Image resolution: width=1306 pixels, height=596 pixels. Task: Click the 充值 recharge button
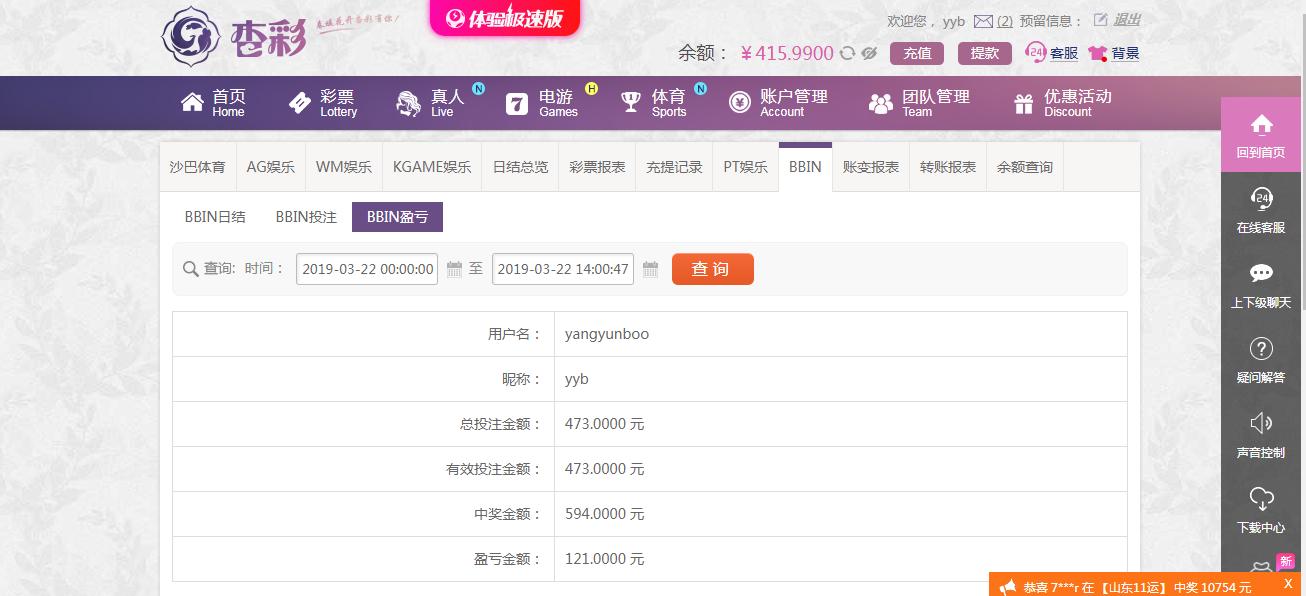tap(917, 53)
